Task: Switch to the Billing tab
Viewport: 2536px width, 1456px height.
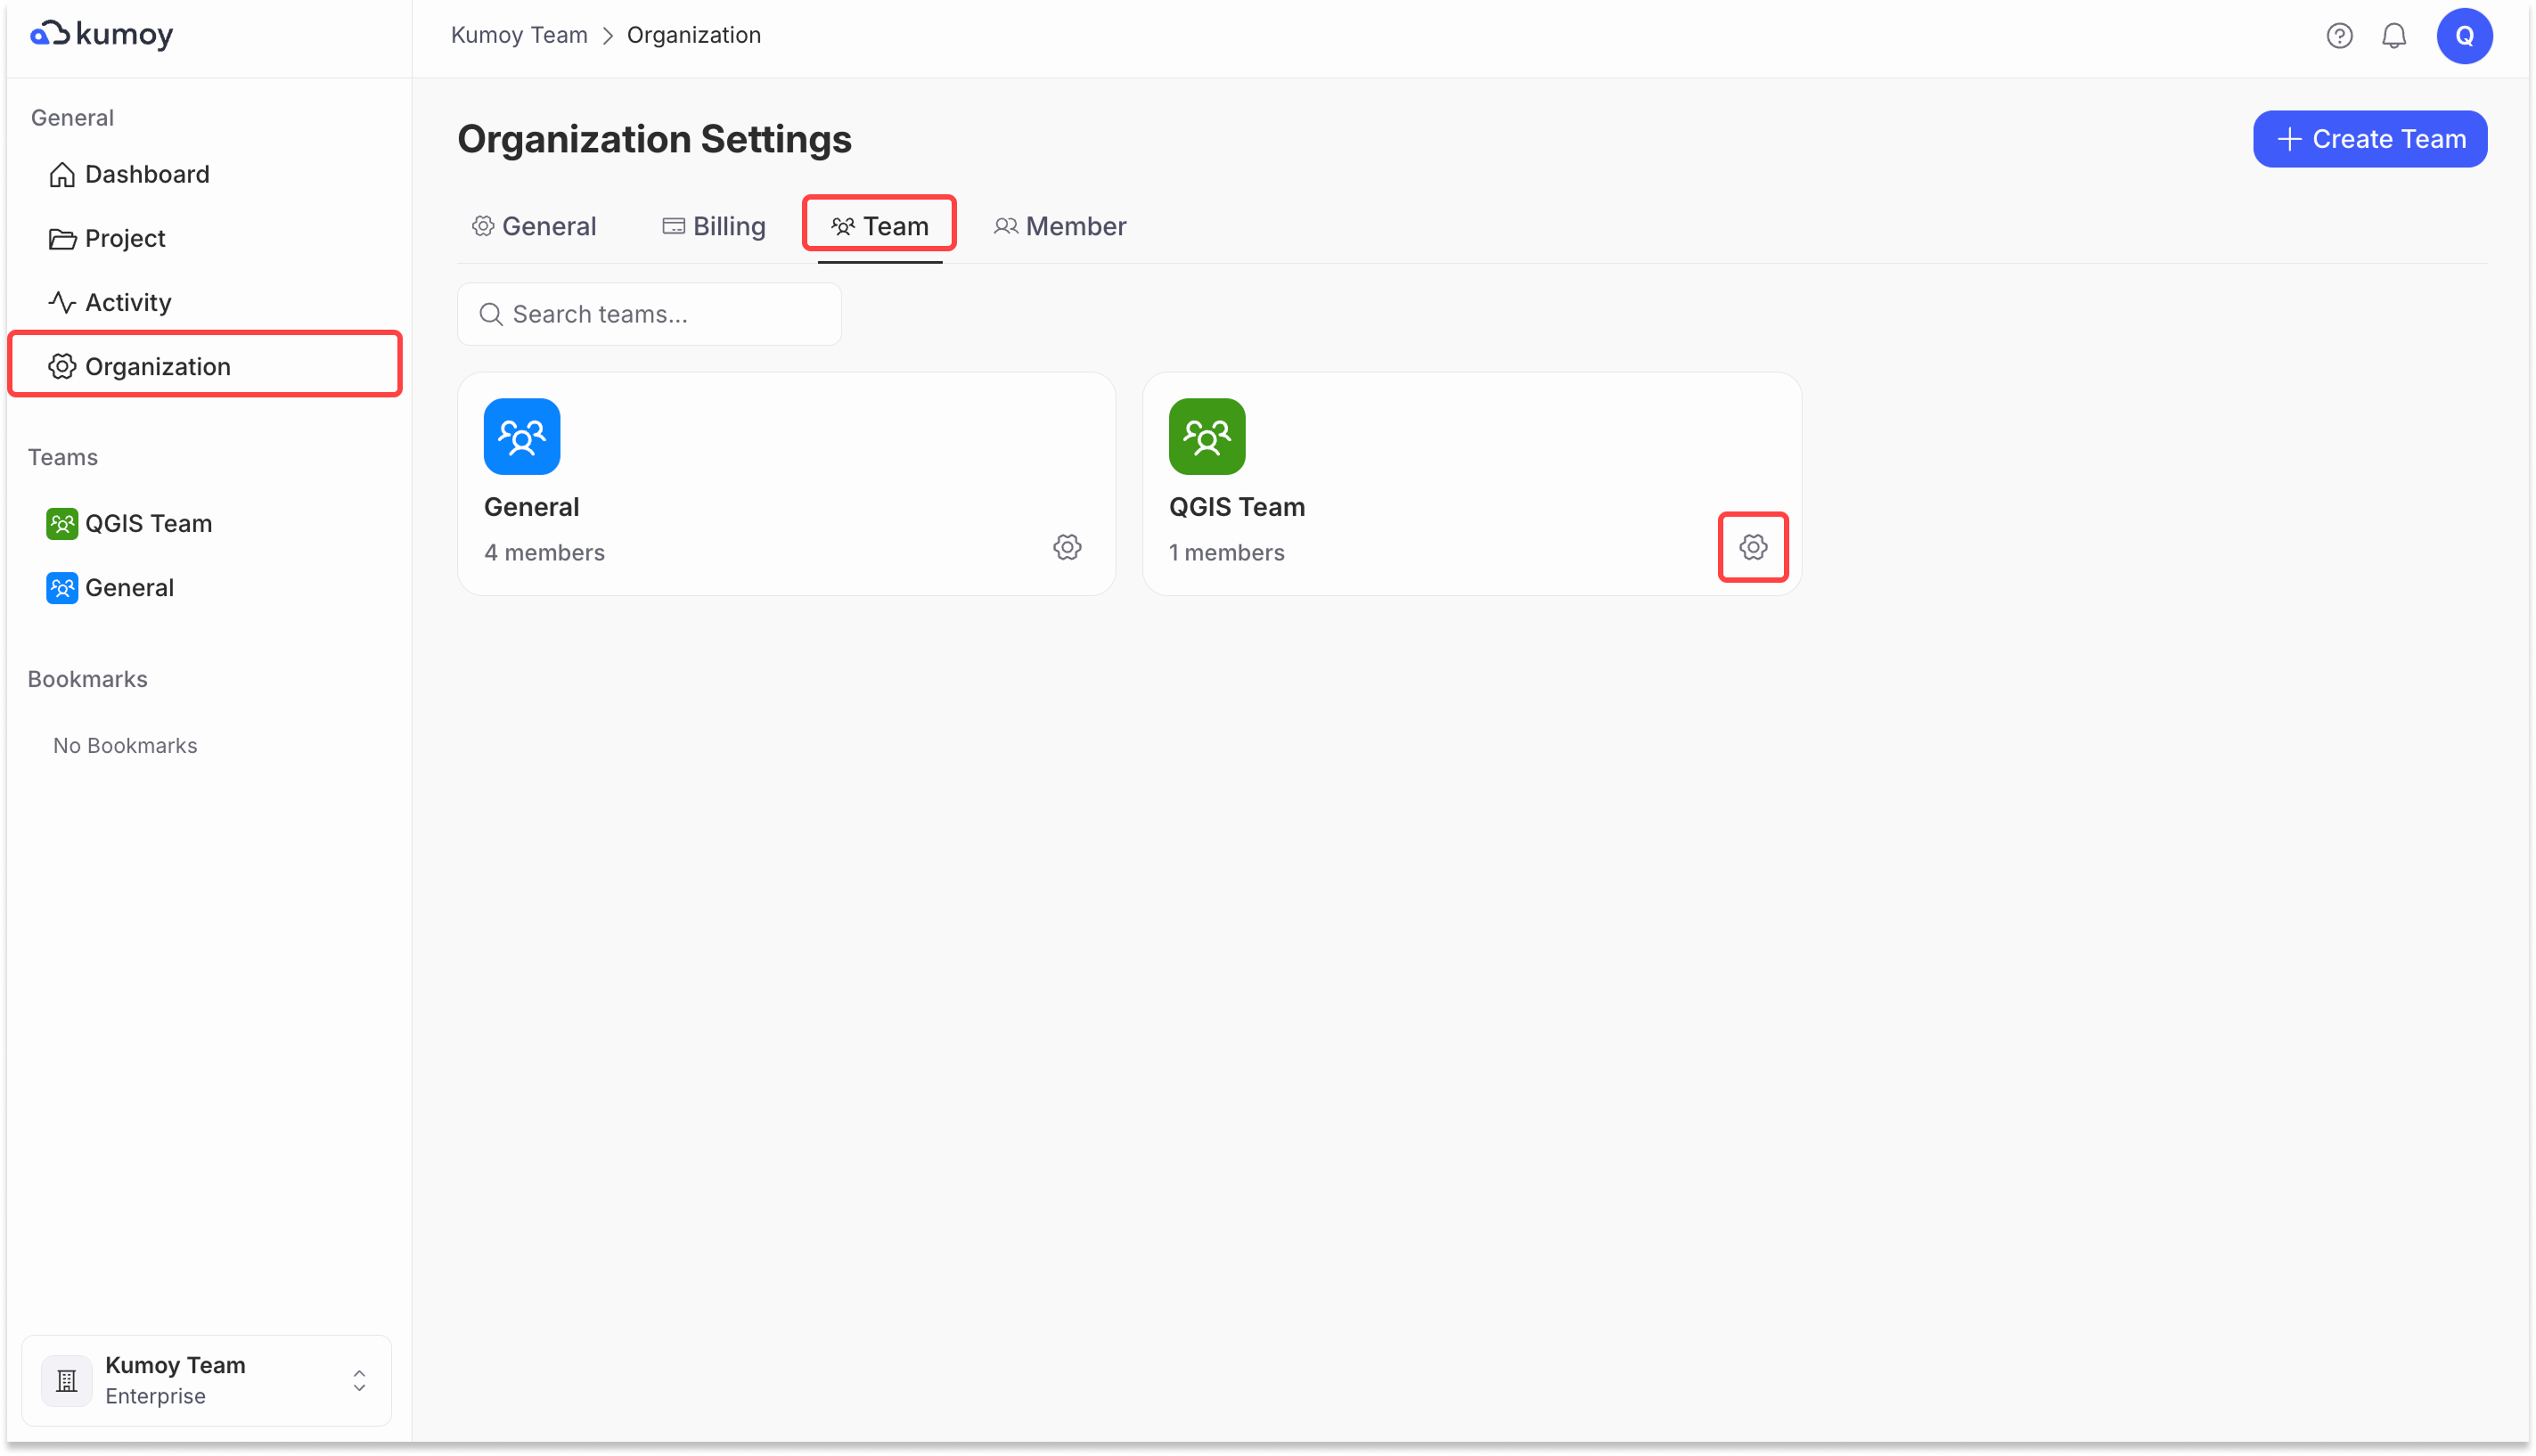Action: pos(714,226)
